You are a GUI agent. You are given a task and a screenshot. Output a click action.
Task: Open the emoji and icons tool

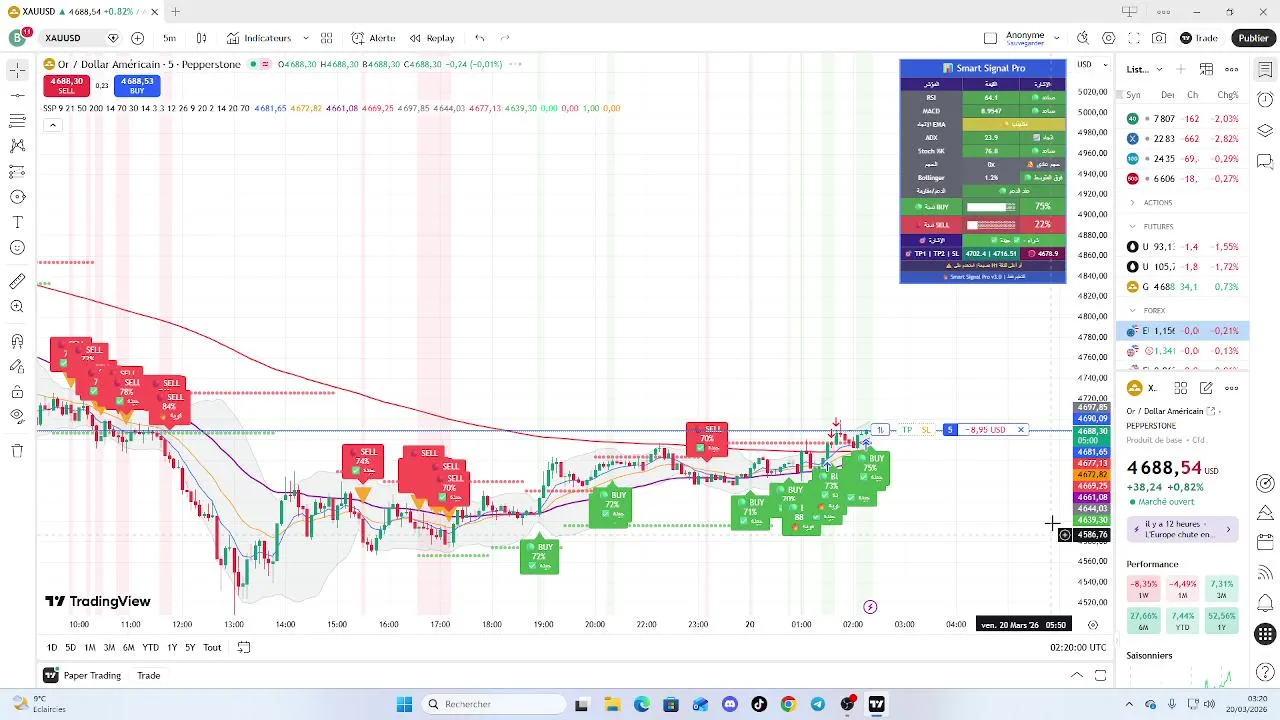[x=17, y=247]
